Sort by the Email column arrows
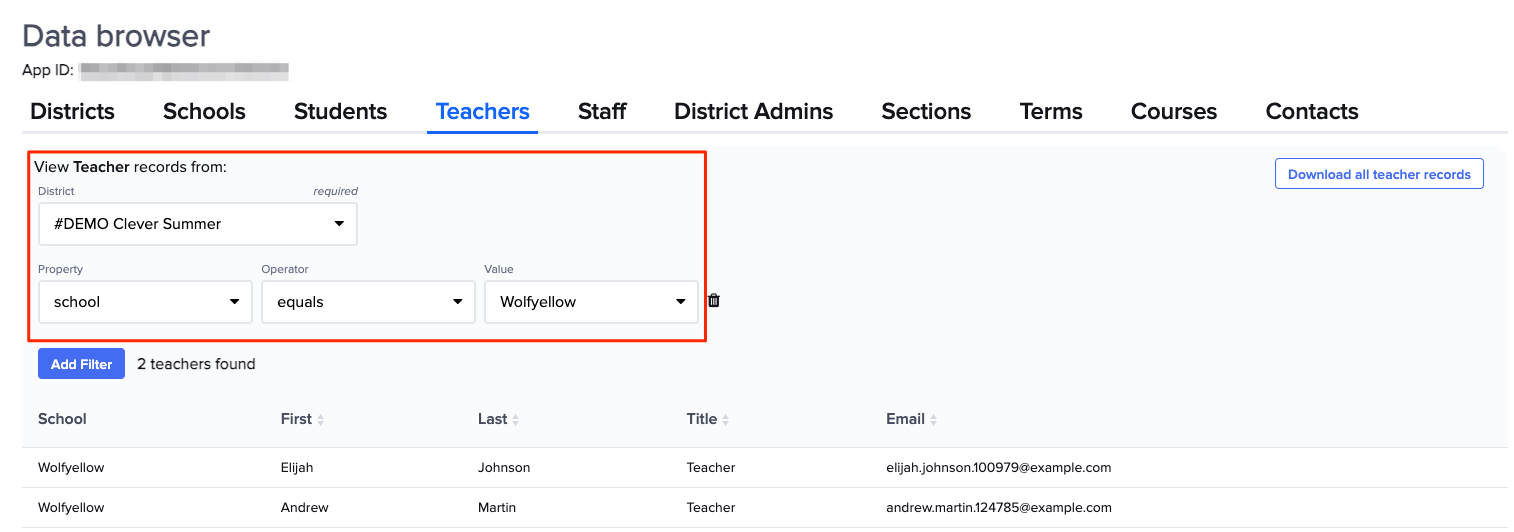This screenshot has width=1514, height=532. [x=933, y=420]
